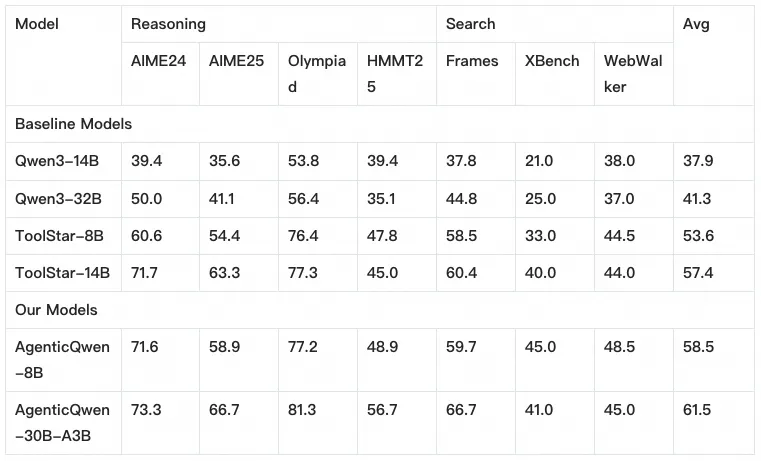Click the ToolStar-14B model name
Viewport: 761px width, 461px height.
pyautogui.click(x=62, y=272)
